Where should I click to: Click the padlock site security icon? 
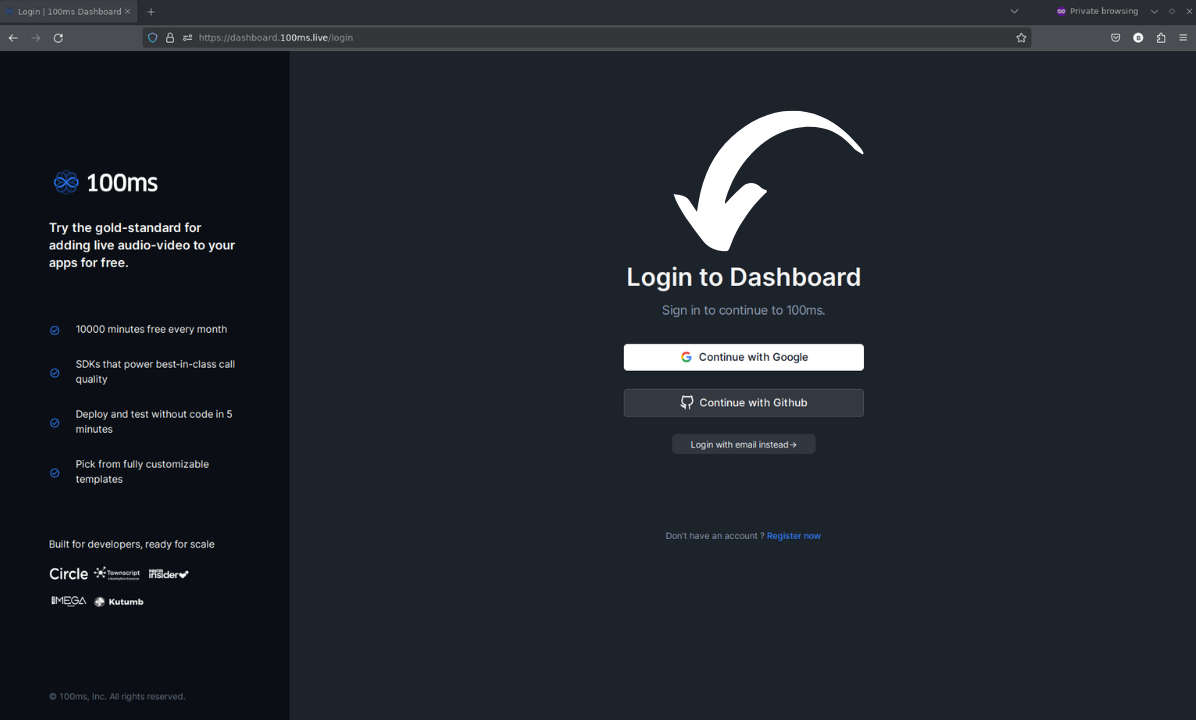tap(170, 37)
